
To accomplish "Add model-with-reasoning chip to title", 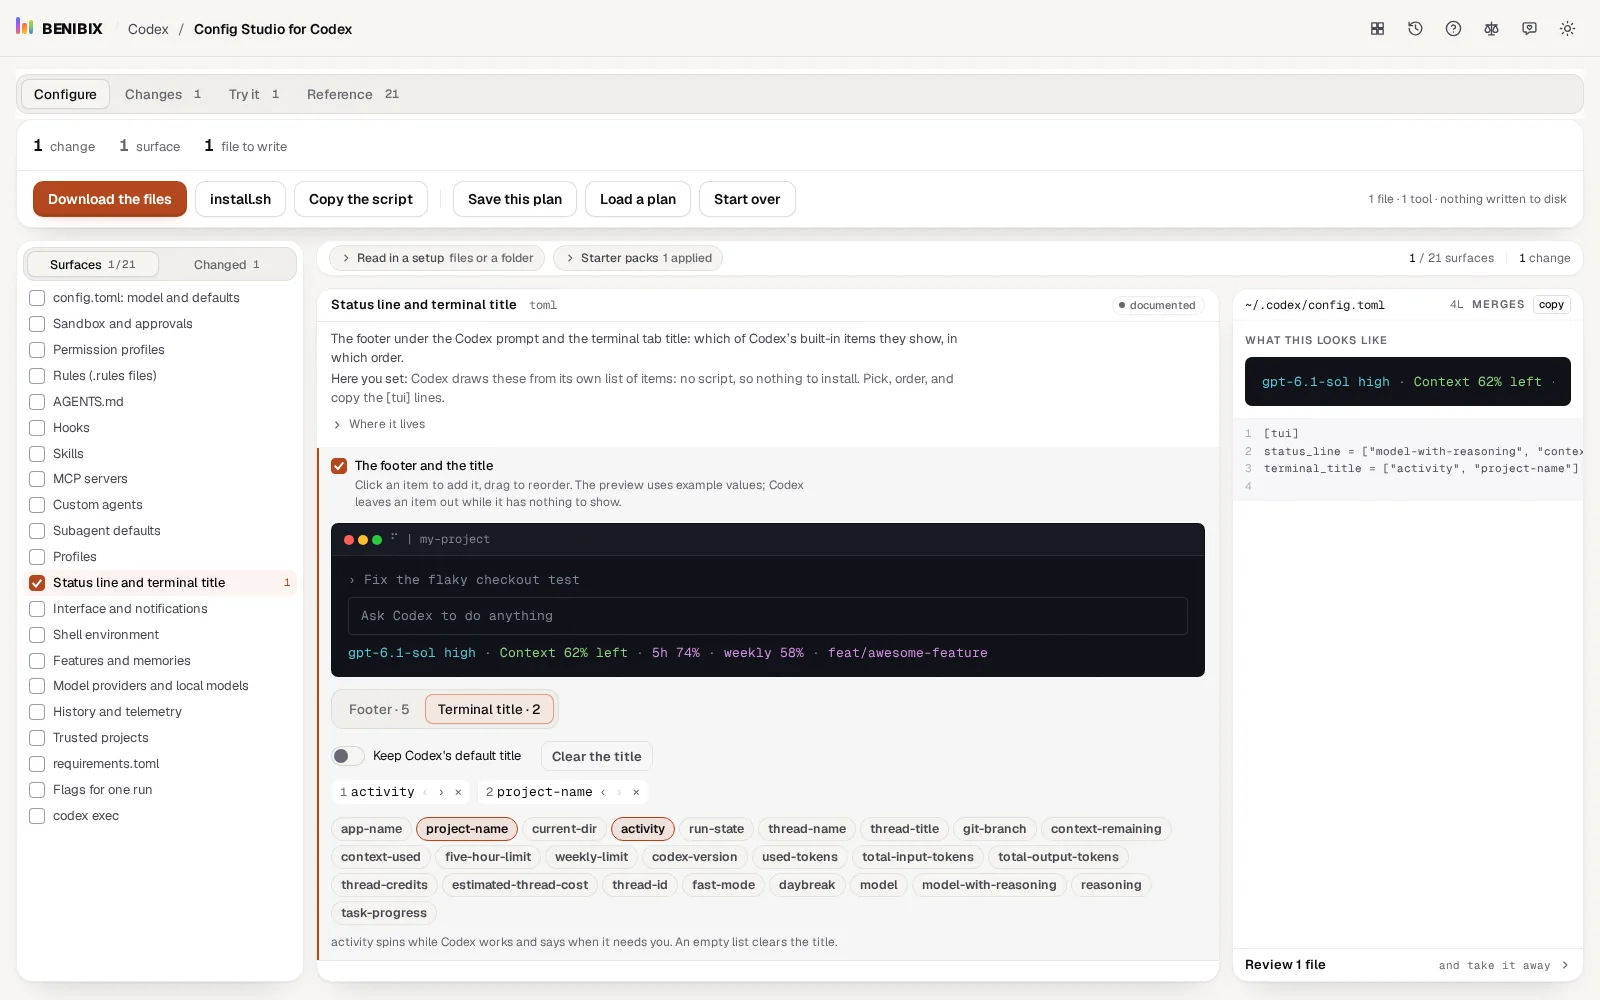I will point(989,885).
